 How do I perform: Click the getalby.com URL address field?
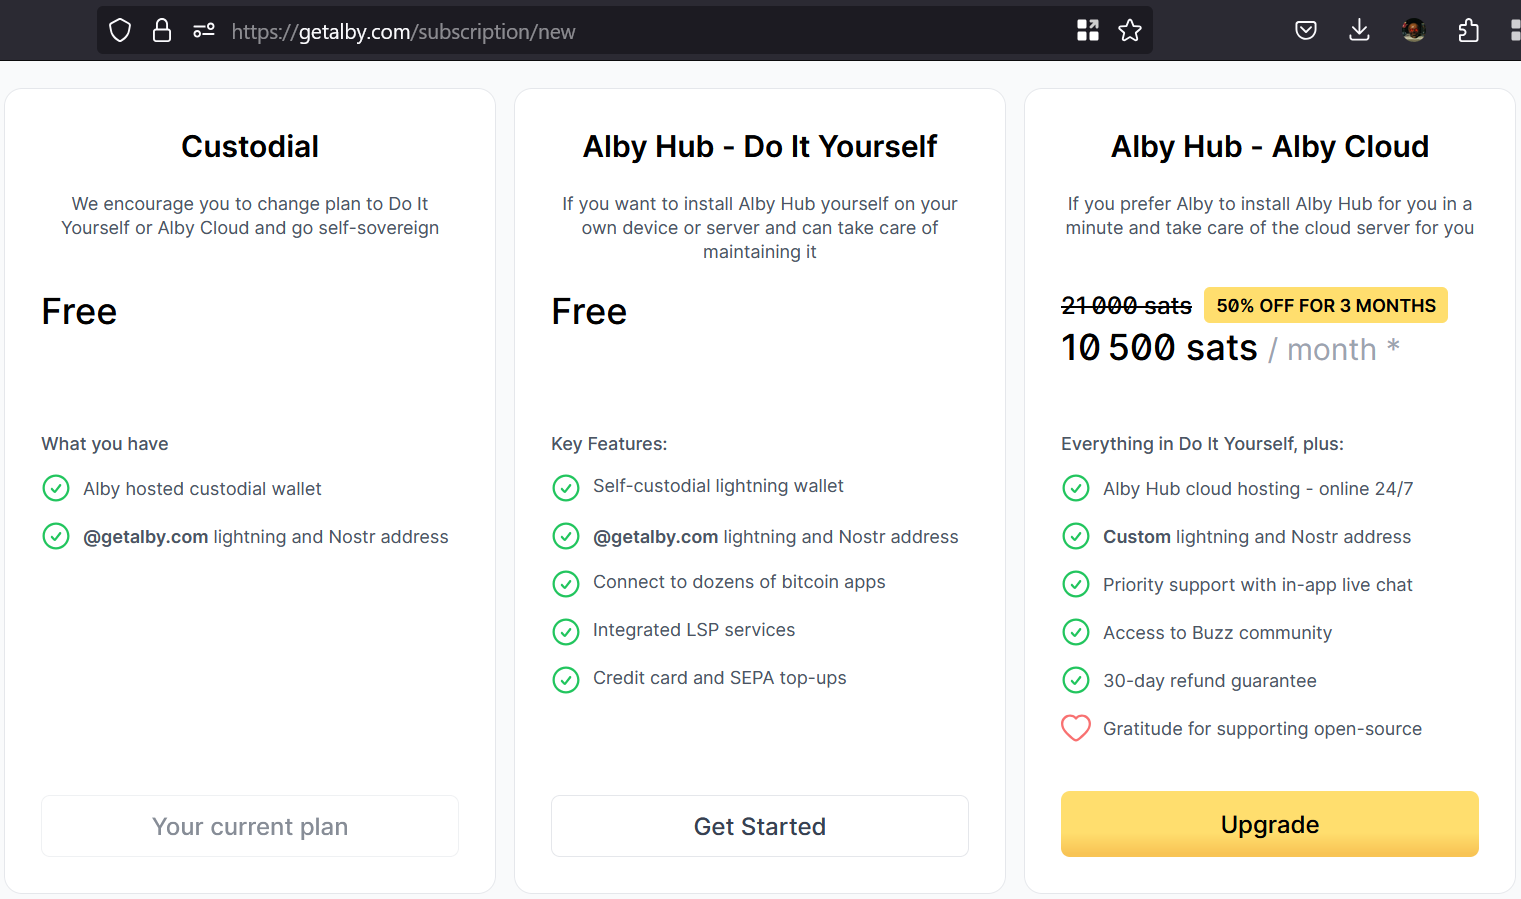tap(600, 31)
